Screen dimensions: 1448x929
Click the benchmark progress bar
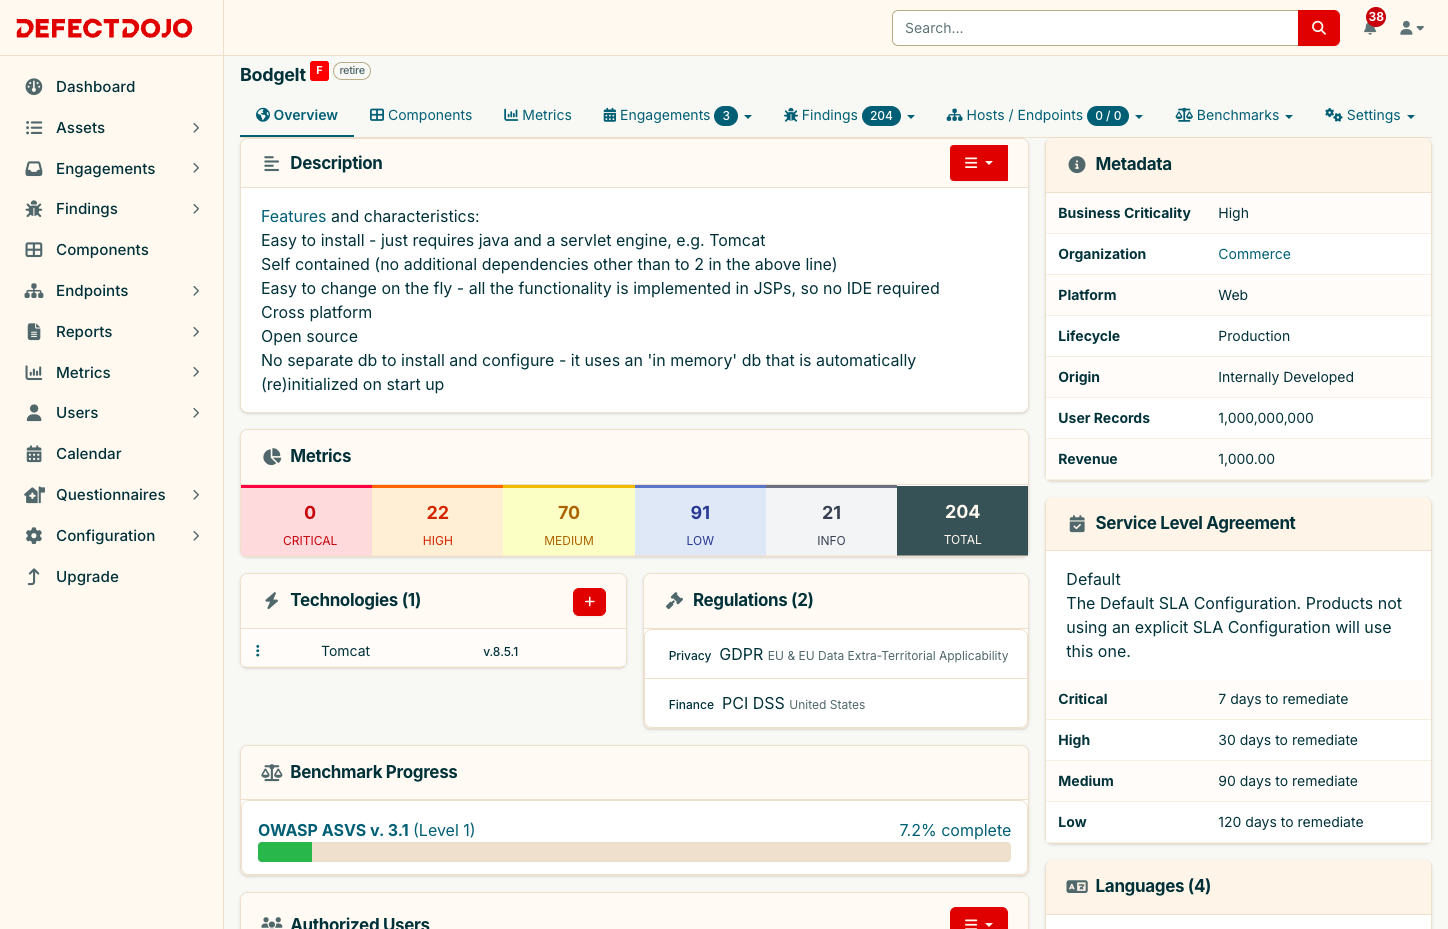point(634,852)
